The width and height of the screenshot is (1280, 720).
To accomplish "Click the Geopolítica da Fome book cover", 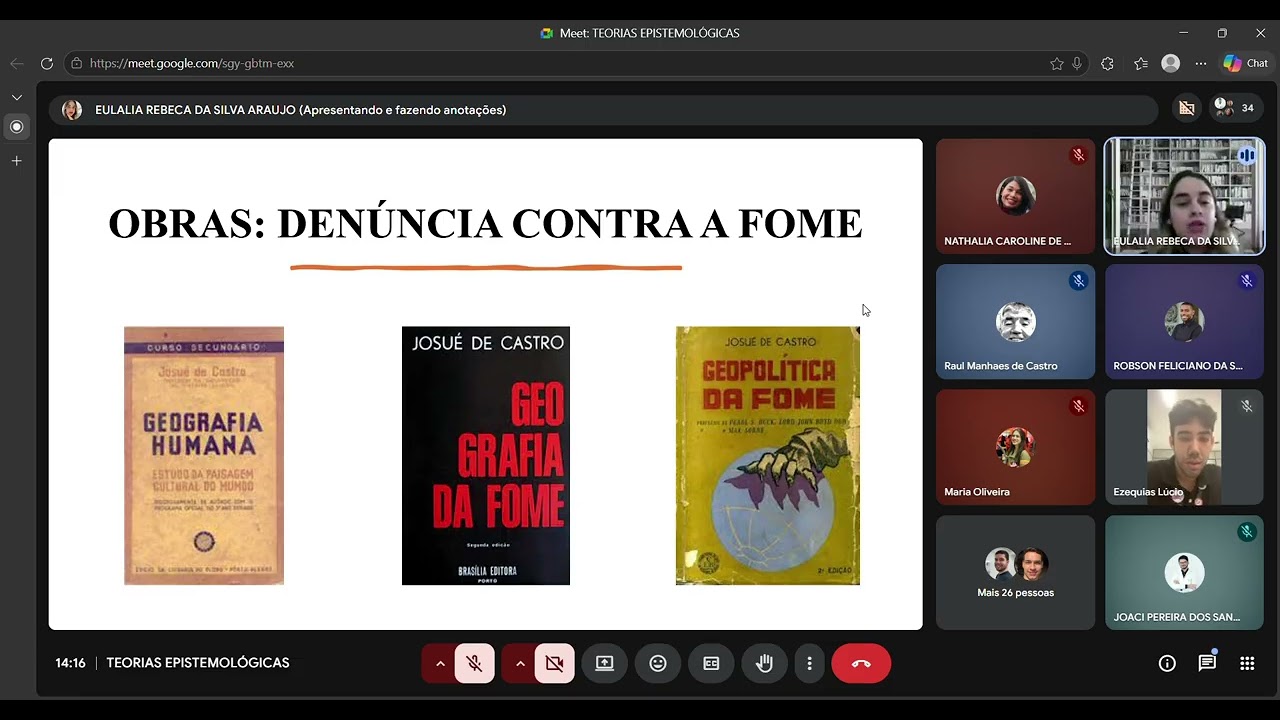I will point(768,456).
